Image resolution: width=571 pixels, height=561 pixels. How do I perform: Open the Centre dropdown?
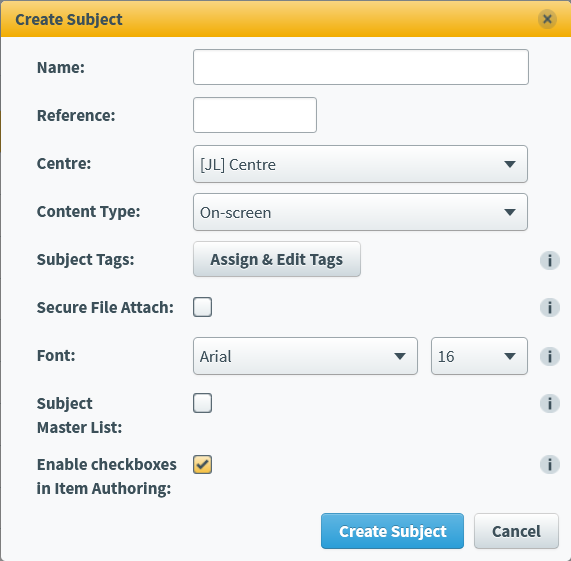pos(360,164)
